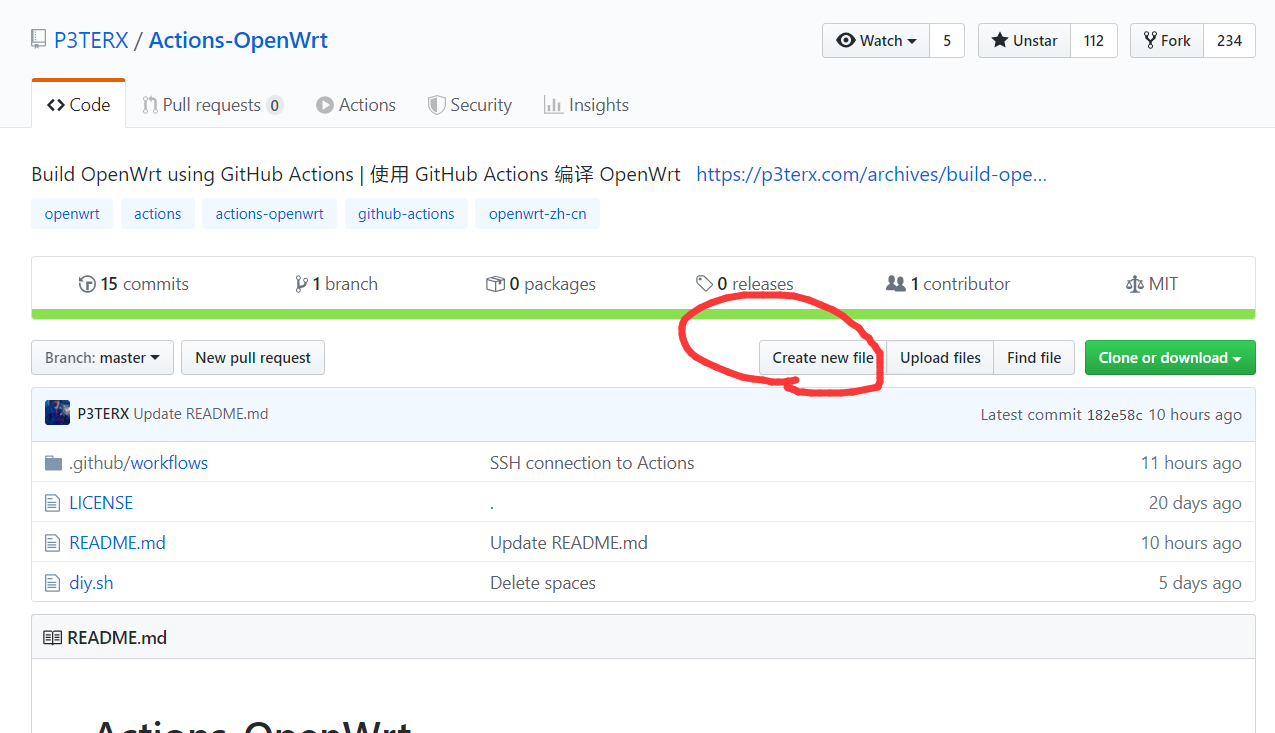Open the Watch notifications dropdown

point(876,41)
